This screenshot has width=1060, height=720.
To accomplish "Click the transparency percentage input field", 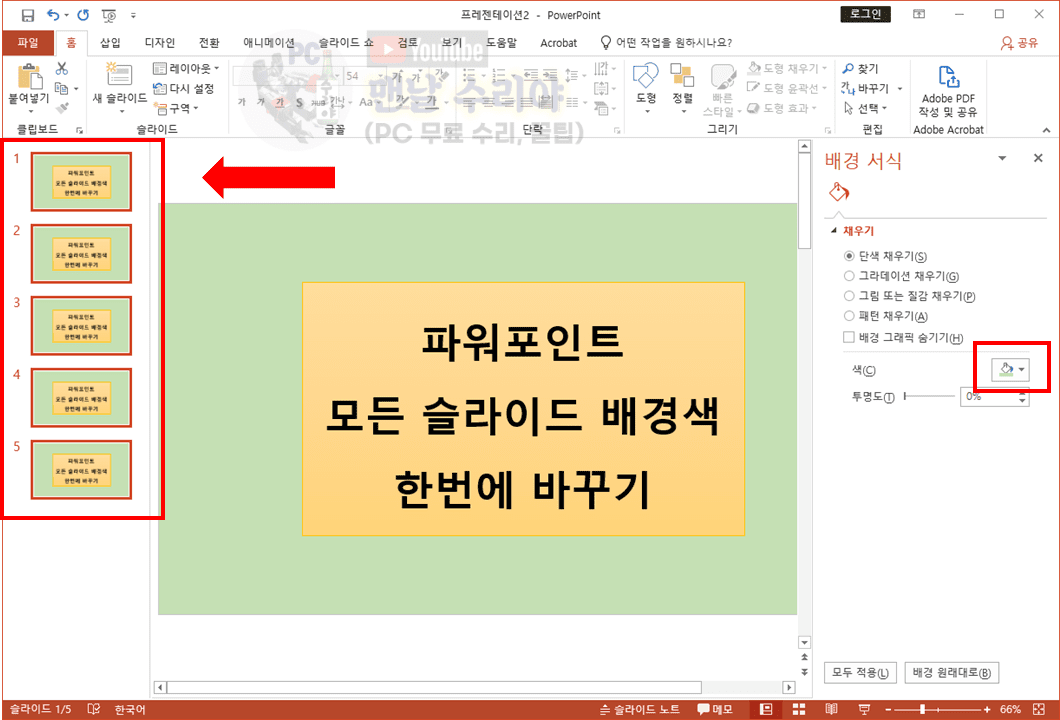I will pyautogui.click(x=988, y=396).
